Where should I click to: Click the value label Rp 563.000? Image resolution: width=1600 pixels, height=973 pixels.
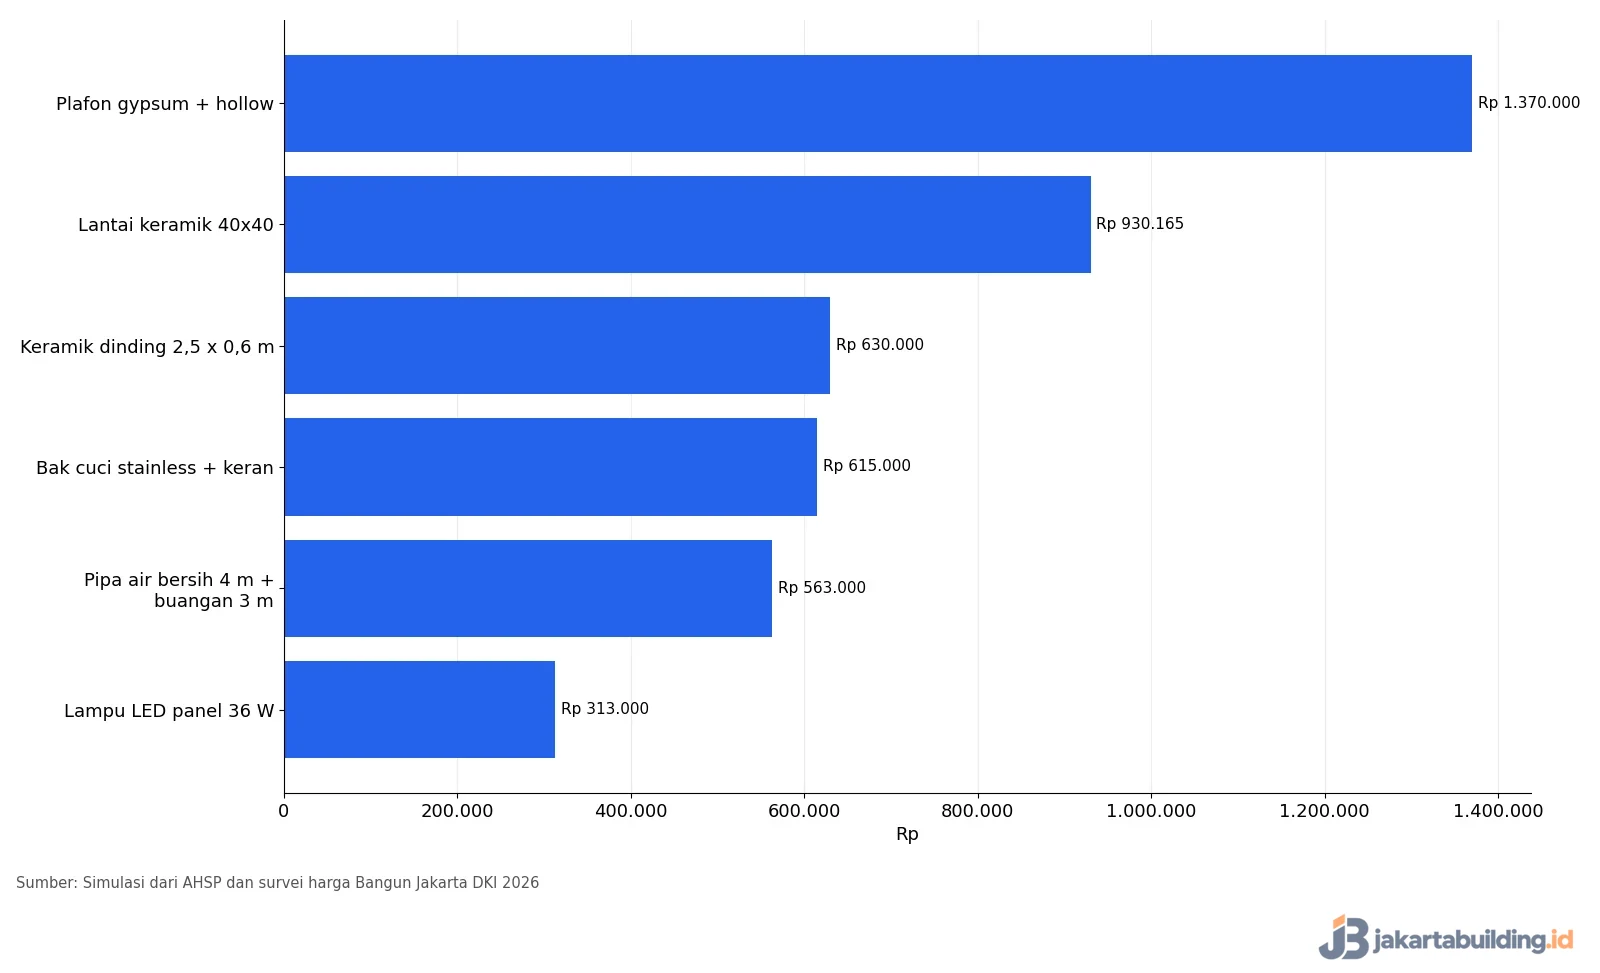coord(822,588)
